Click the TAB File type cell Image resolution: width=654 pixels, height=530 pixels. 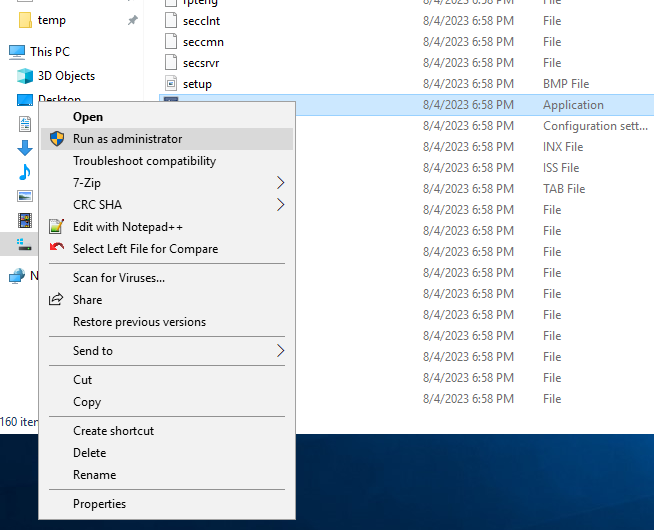pos(564,188)
